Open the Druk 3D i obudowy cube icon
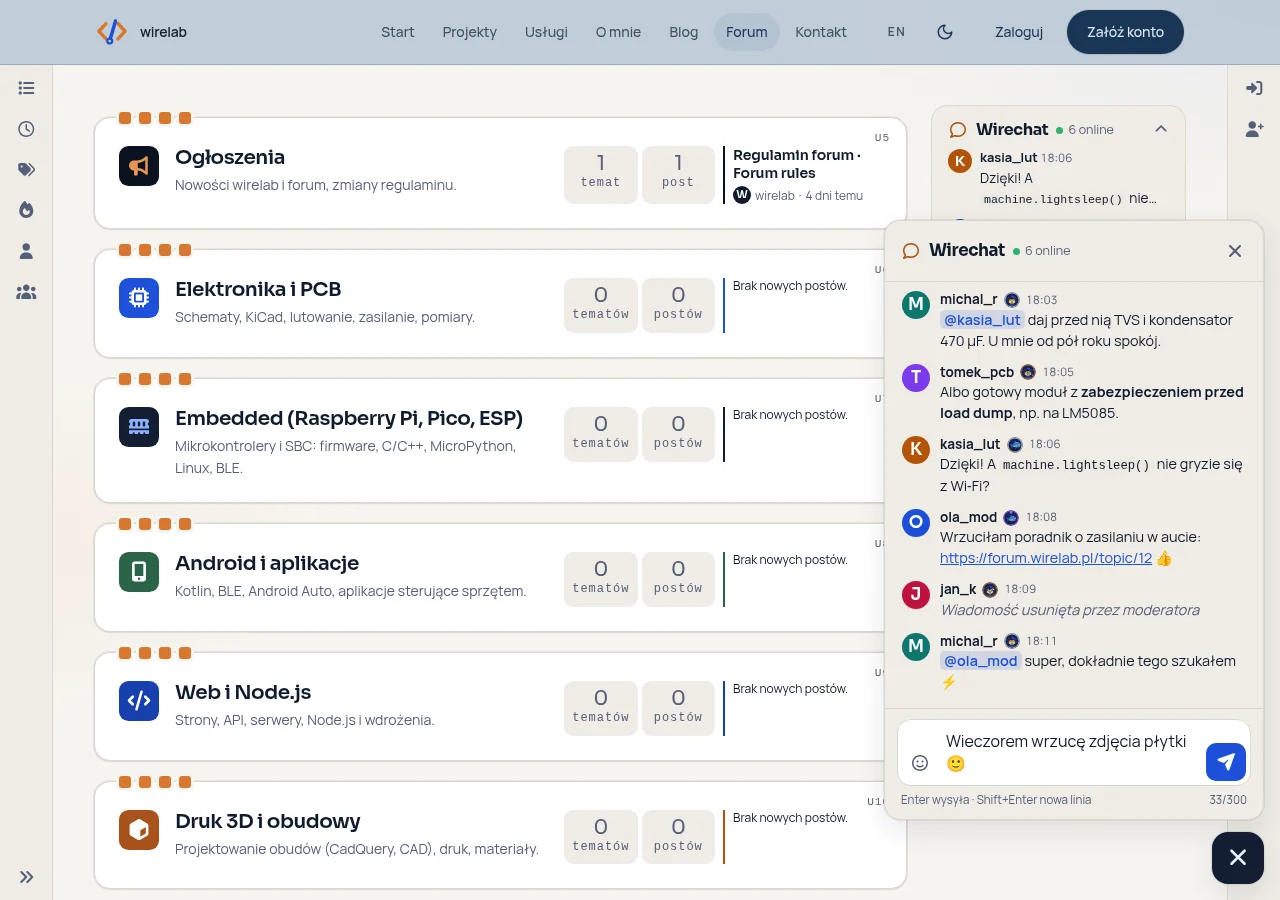The image size is (1280, 900). [139, 829]
